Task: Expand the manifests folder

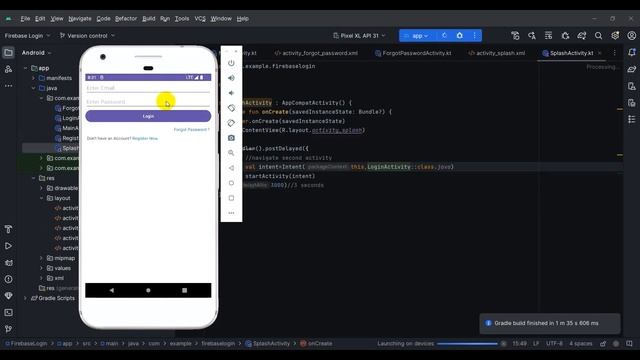Action: pyautogui.click(x=33, y=78)
